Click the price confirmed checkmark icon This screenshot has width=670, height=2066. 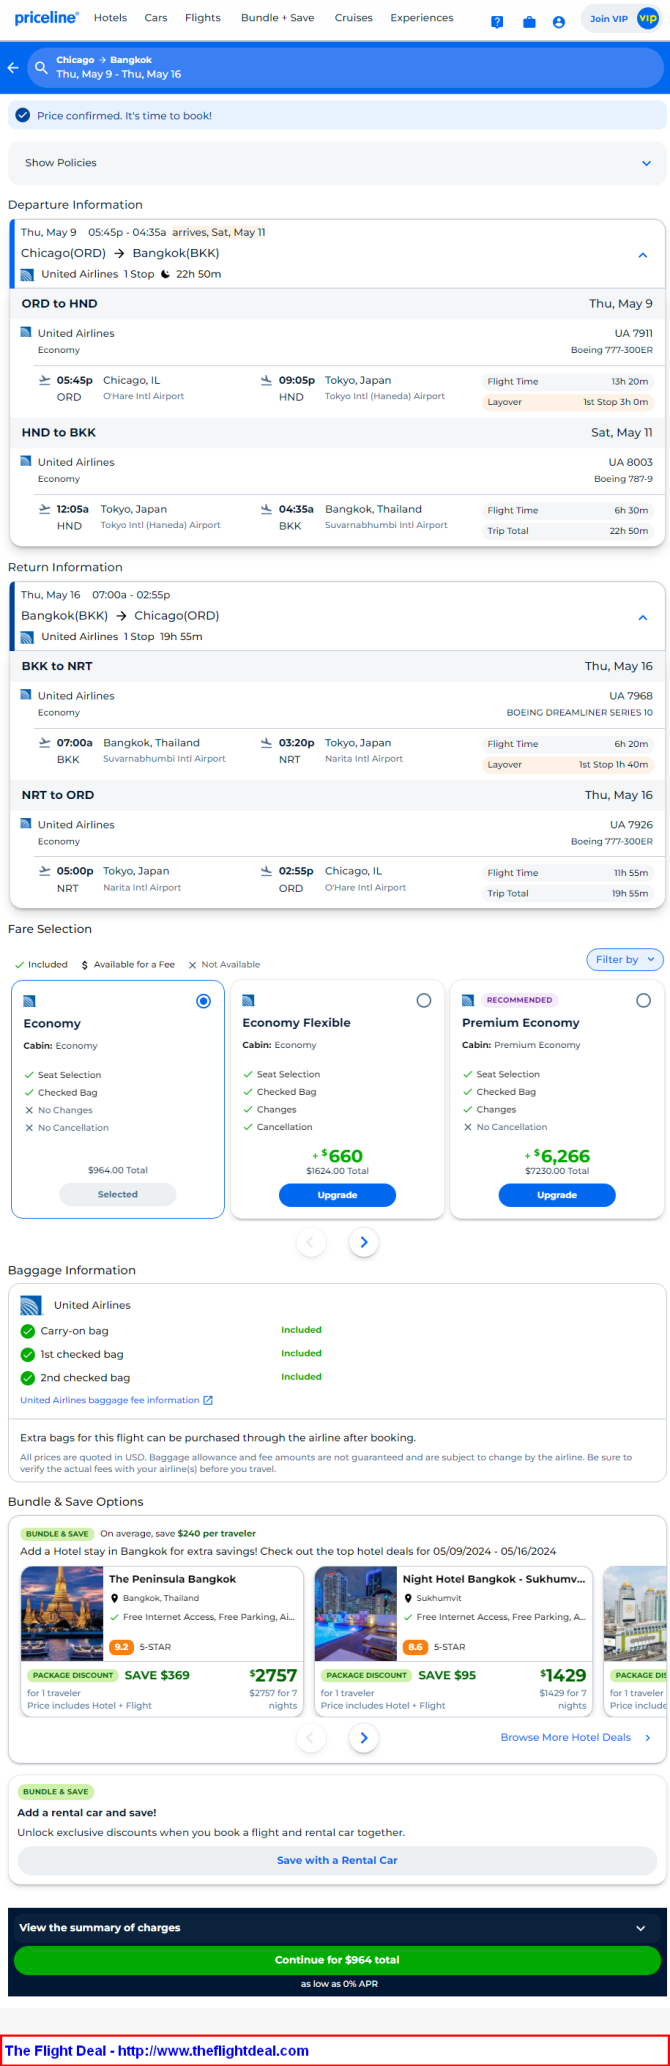23,115
